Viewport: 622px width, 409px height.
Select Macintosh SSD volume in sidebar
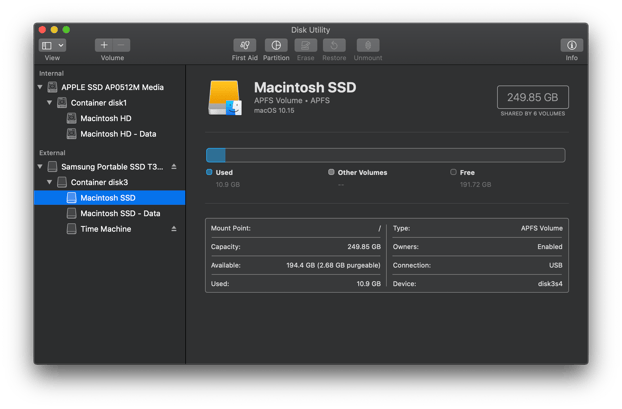pyautogui.click(x=109, y=198)
